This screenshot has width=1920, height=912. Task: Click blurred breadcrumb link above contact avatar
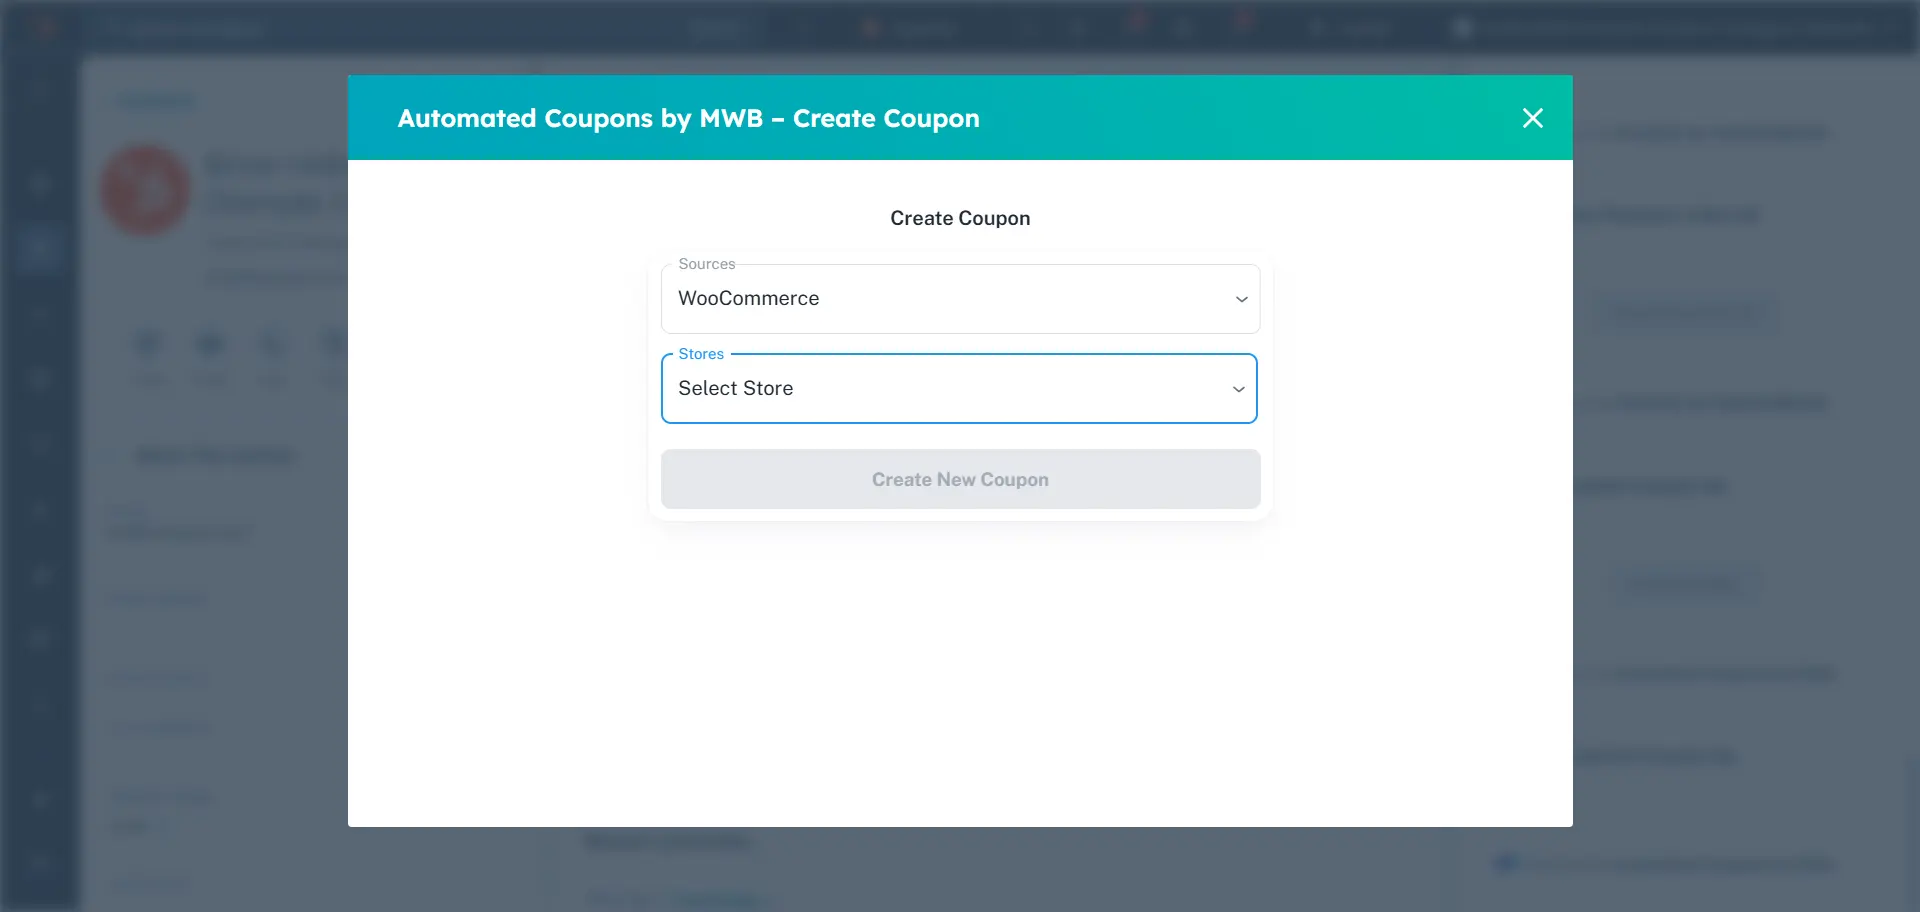point(157,101)
